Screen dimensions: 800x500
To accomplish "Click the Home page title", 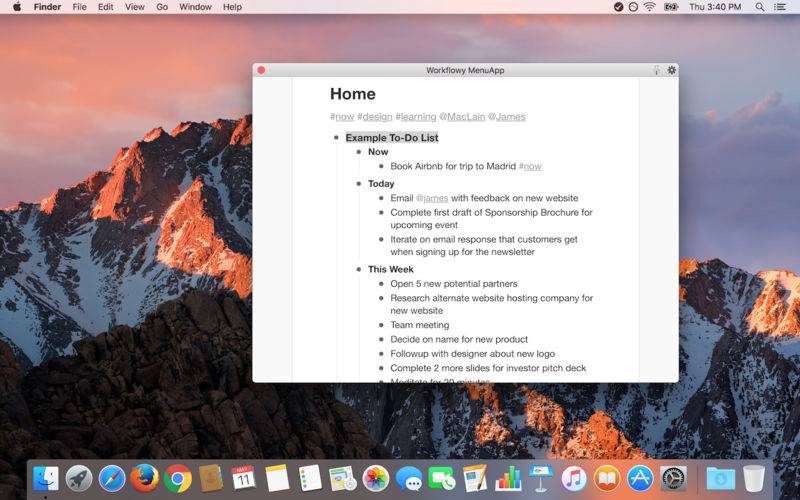I will pos(353,94).
